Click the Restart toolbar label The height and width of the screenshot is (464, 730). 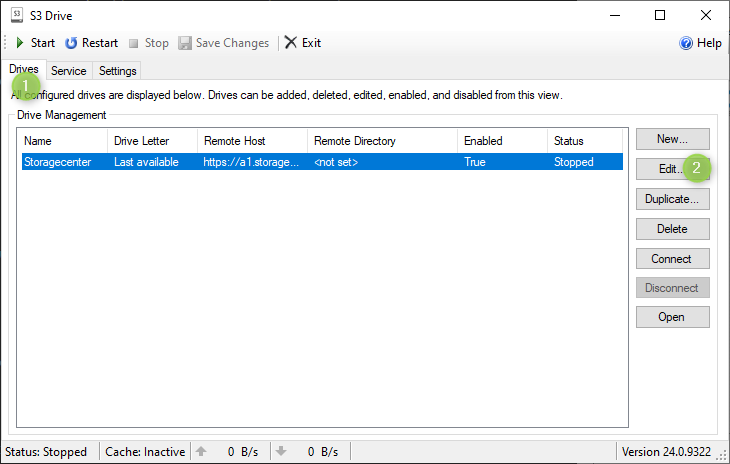(x=100, y=43)
